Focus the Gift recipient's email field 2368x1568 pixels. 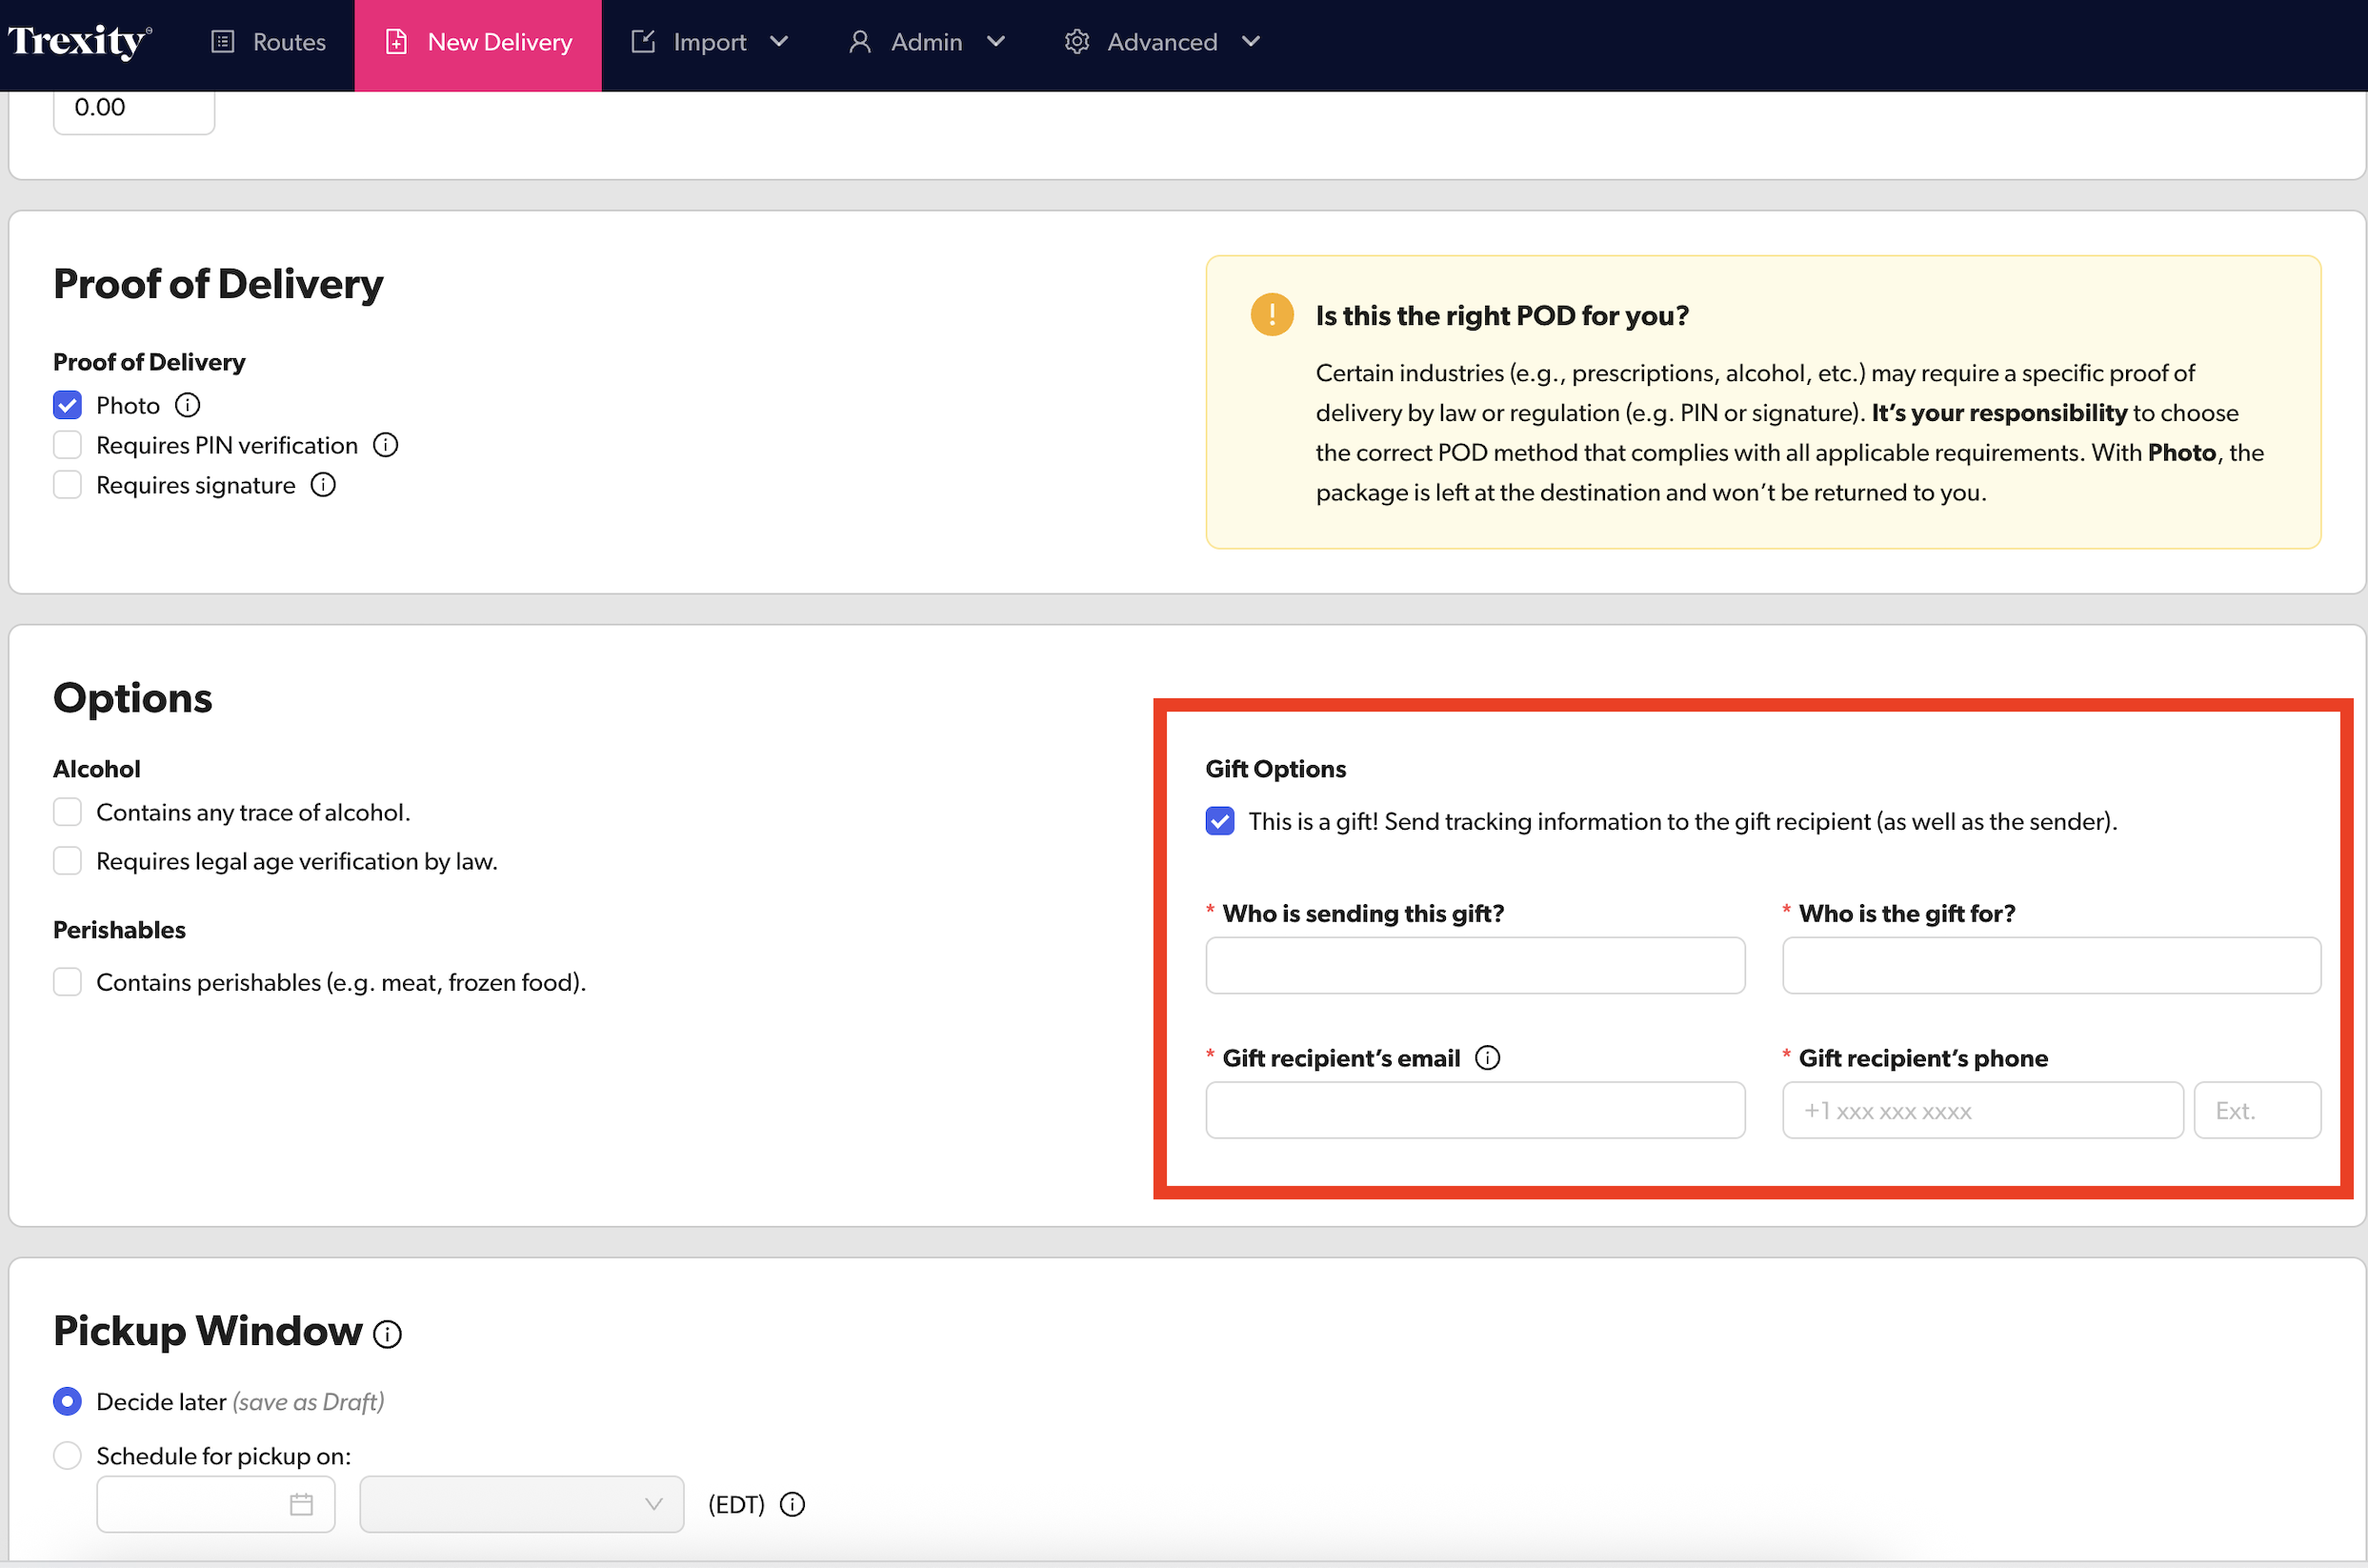pyautogui.click(x=1475, y=1110)
